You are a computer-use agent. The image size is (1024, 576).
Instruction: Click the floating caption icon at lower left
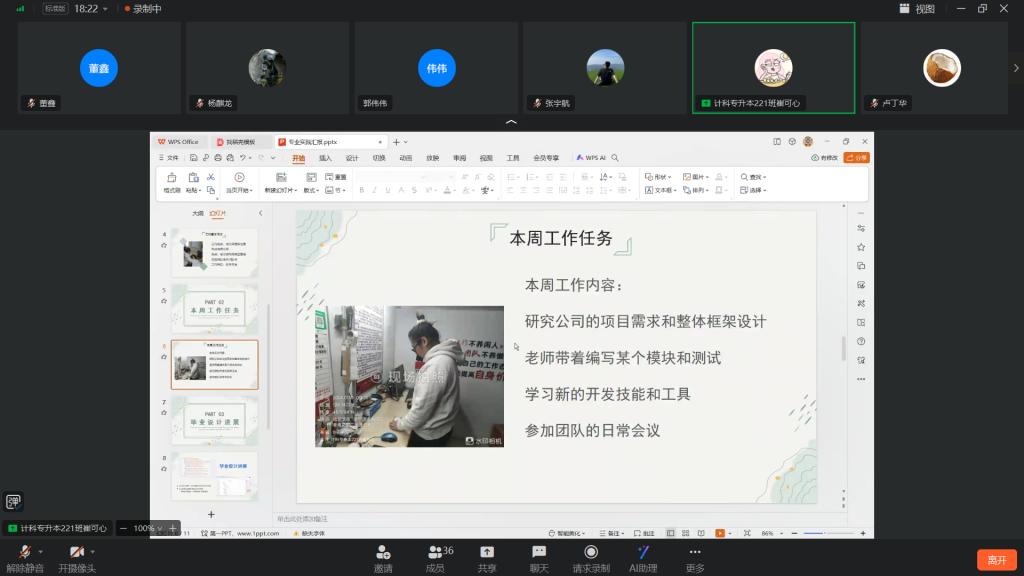click(x=14, y=502)
